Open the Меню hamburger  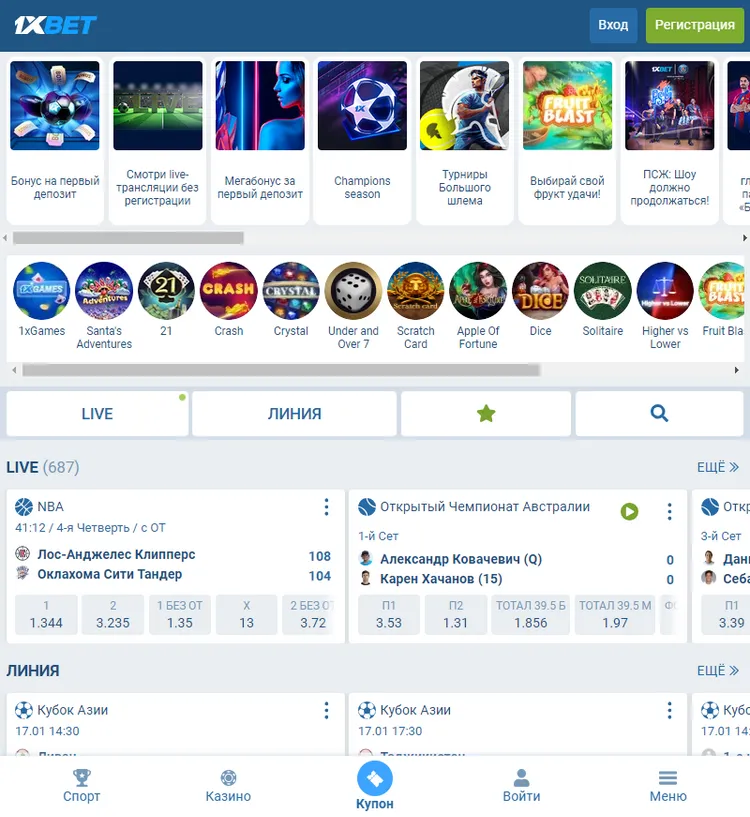(668, 786)
